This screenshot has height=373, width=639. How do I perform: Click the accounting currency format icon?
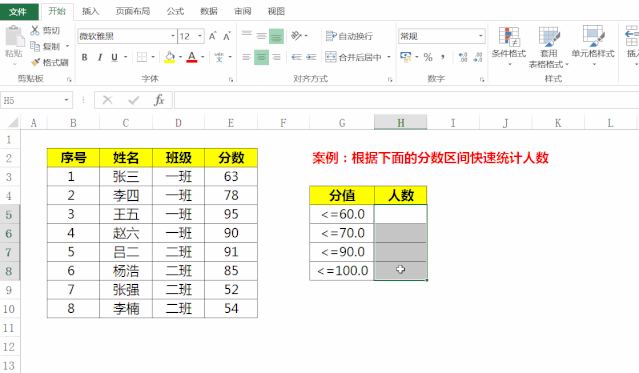click(x=406, y=57)
